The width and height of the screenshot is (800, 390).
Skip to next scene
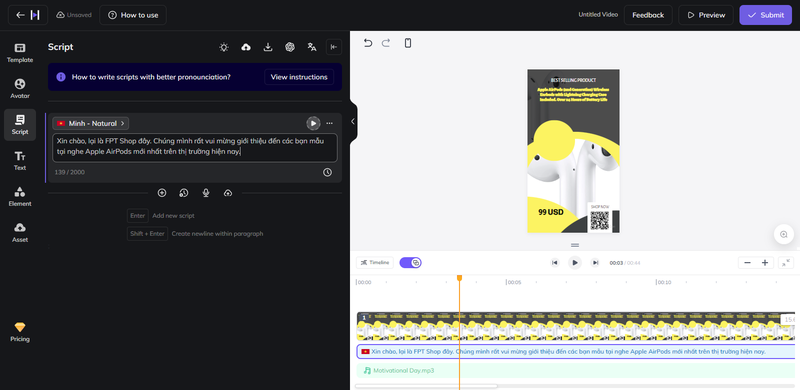click(x=595, y=262)
